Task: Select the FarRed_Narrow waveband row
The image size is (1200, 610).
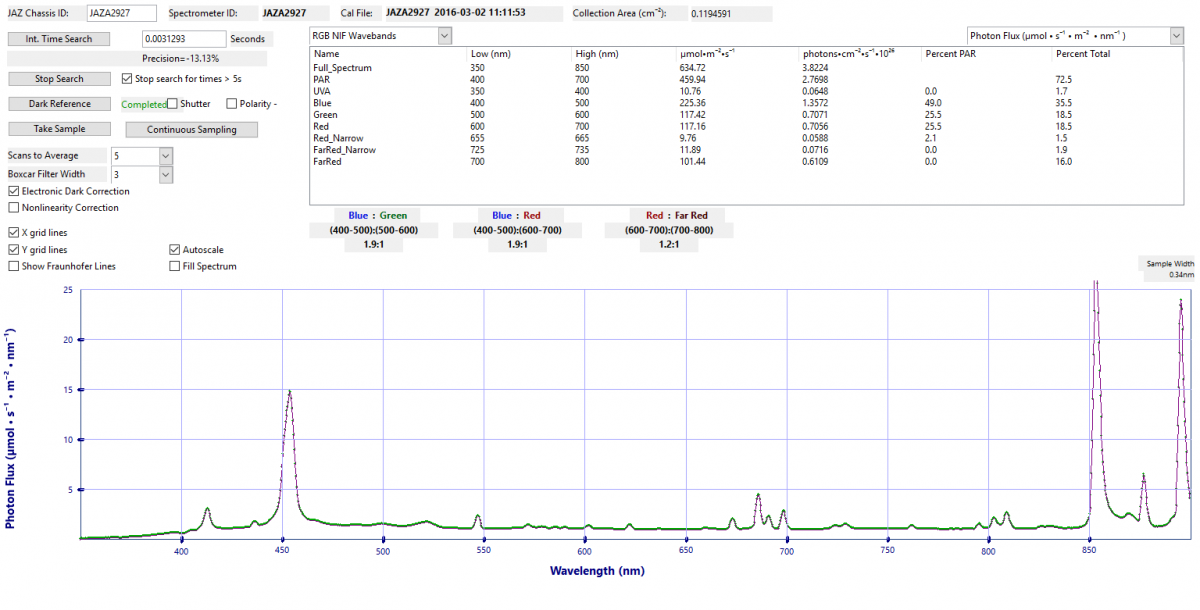Action: [746, 150]
